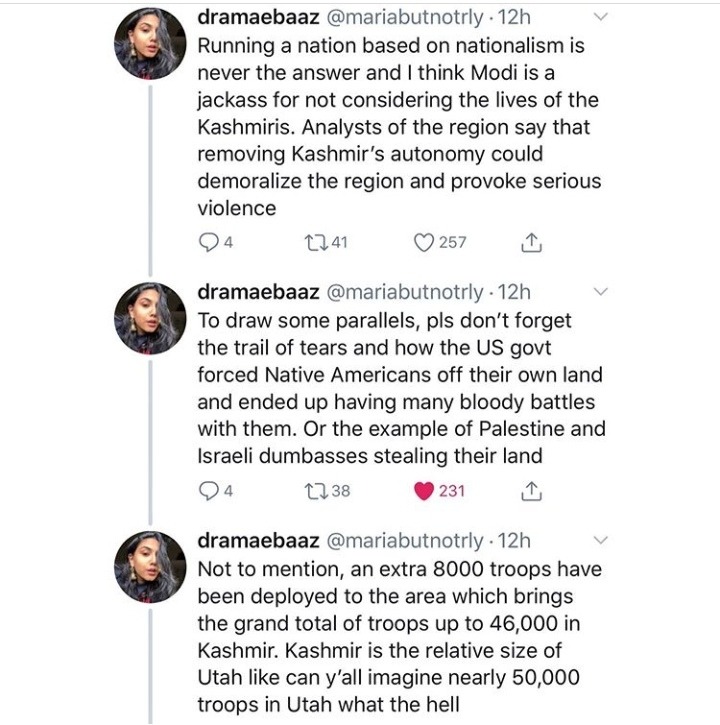
Task: View second tweet's profile avatar
Action: [150, 316]
